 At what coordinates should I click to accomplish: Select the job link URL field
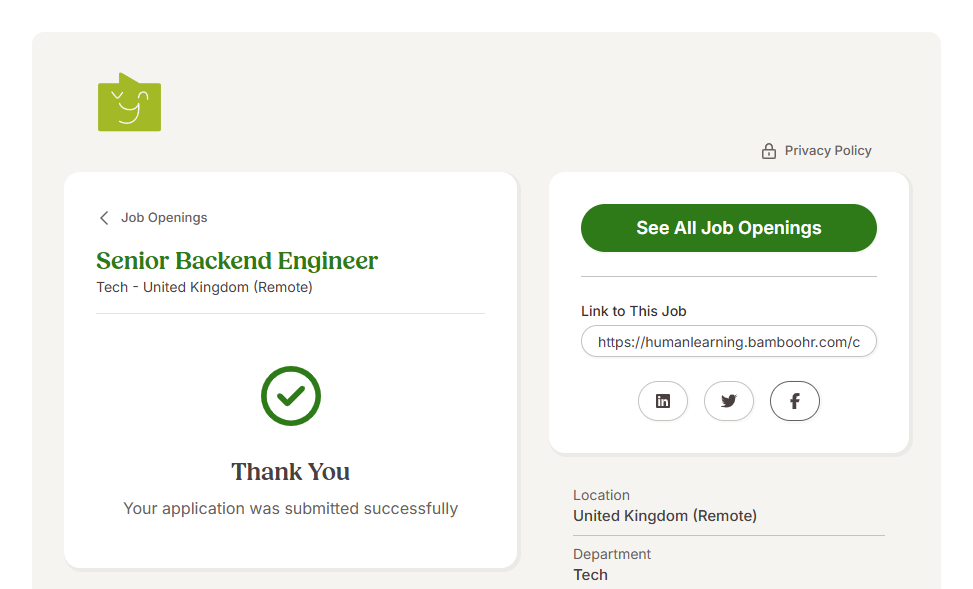pyautogui.click(x=728, y=341)
